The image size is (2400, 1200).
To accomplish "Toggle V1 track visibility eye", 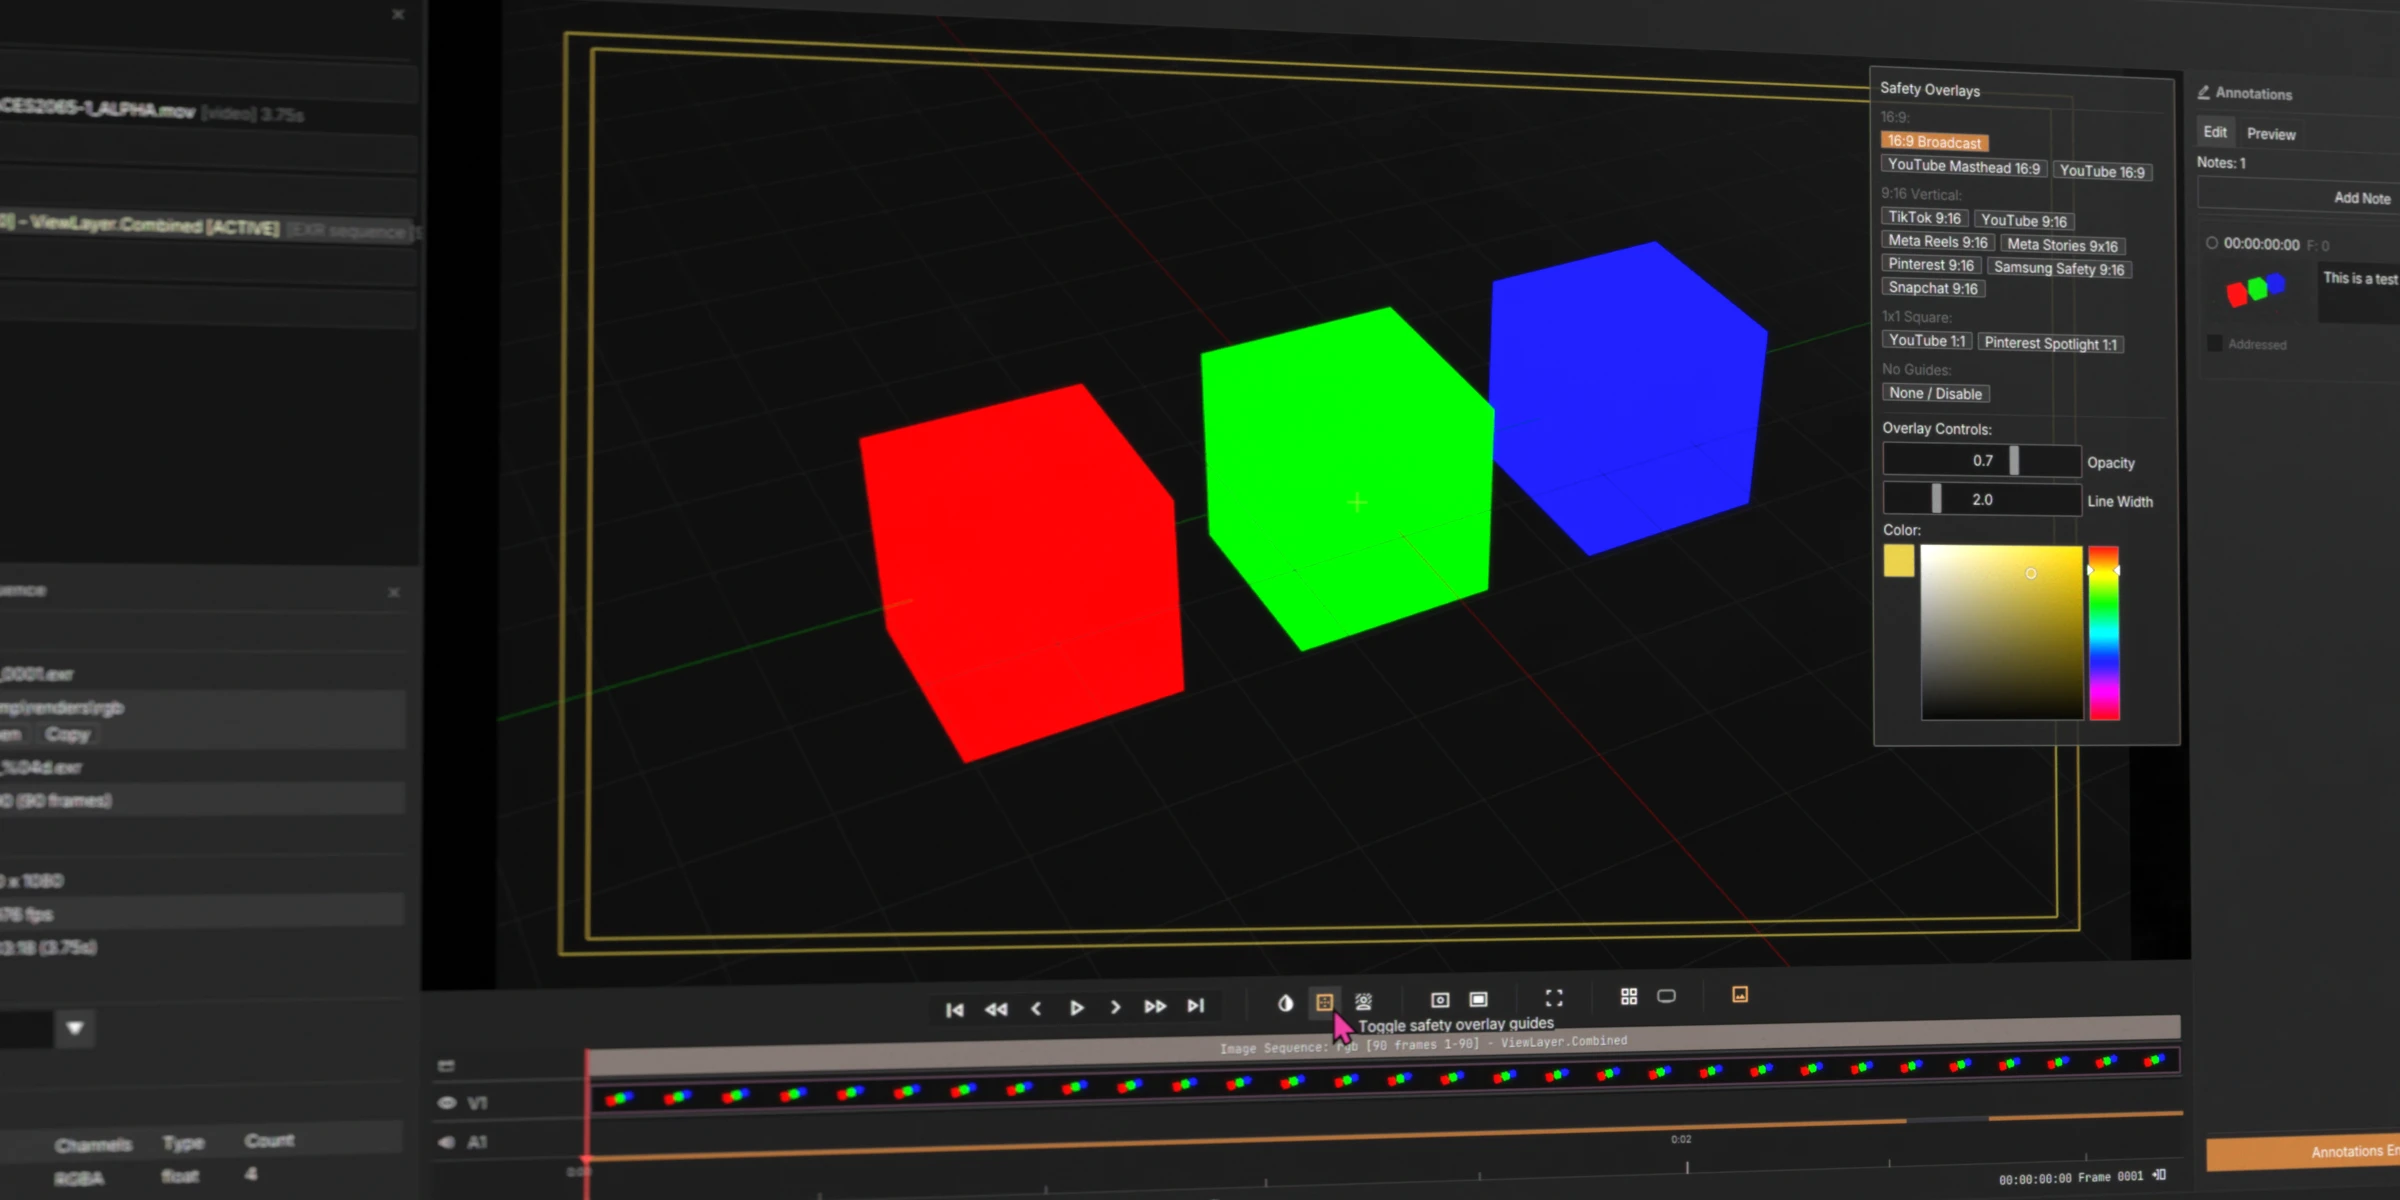I will (x=447, y=1102).
